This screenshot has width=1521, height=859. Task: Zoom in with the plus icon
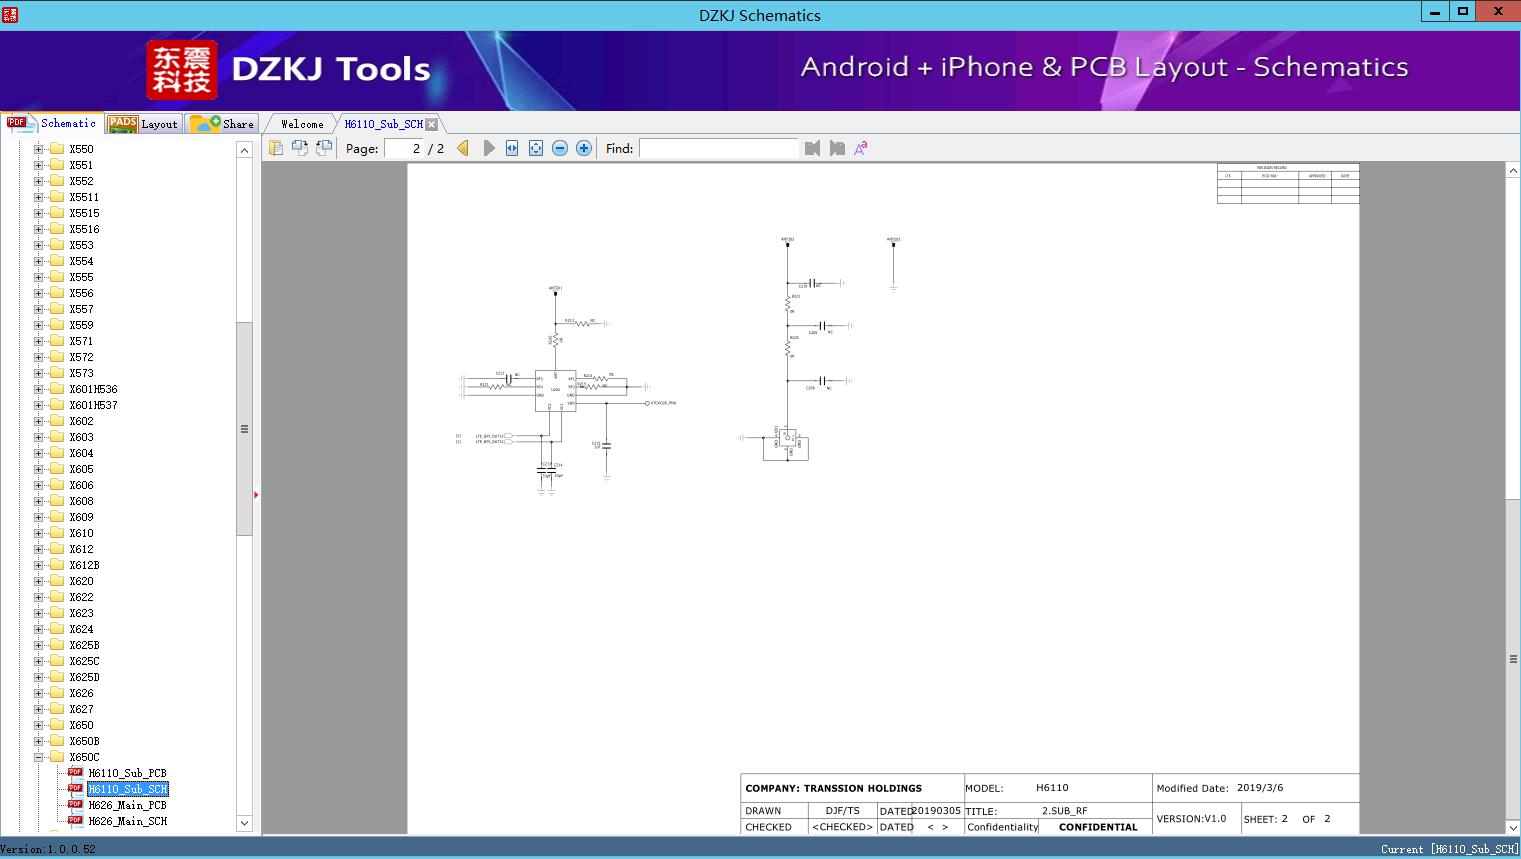[x=584, y=148]
